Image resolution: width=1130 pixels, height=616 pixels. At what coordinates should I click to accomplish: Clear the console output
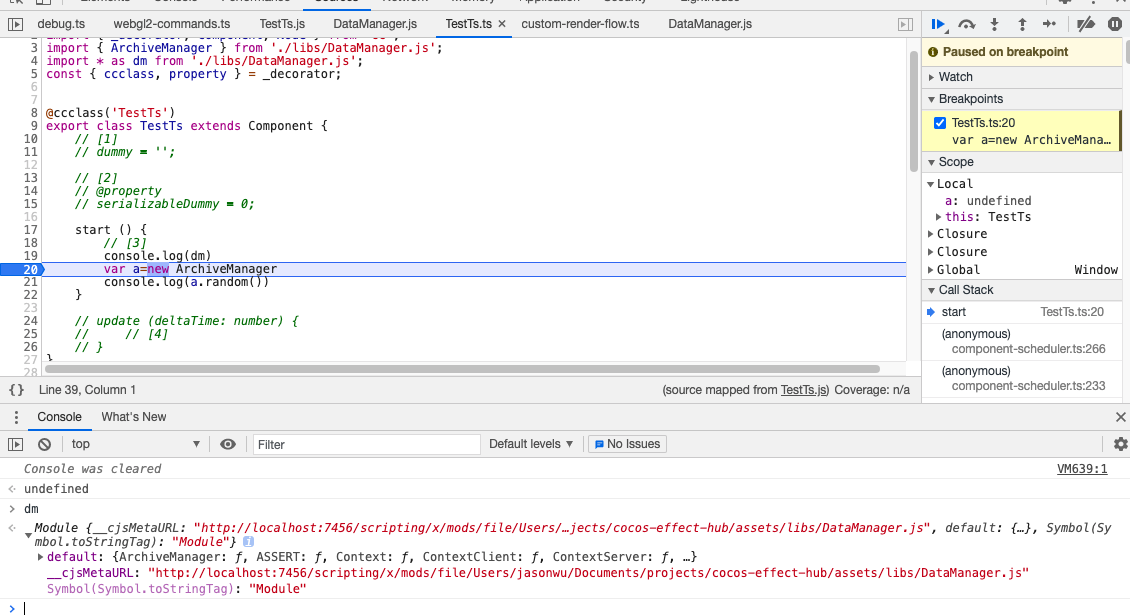click(44, 444)
